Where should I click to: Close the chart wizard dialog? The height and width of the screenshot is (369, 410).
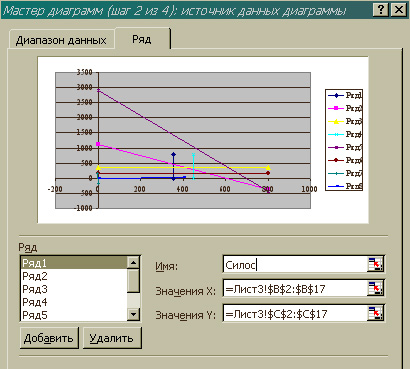399,10
